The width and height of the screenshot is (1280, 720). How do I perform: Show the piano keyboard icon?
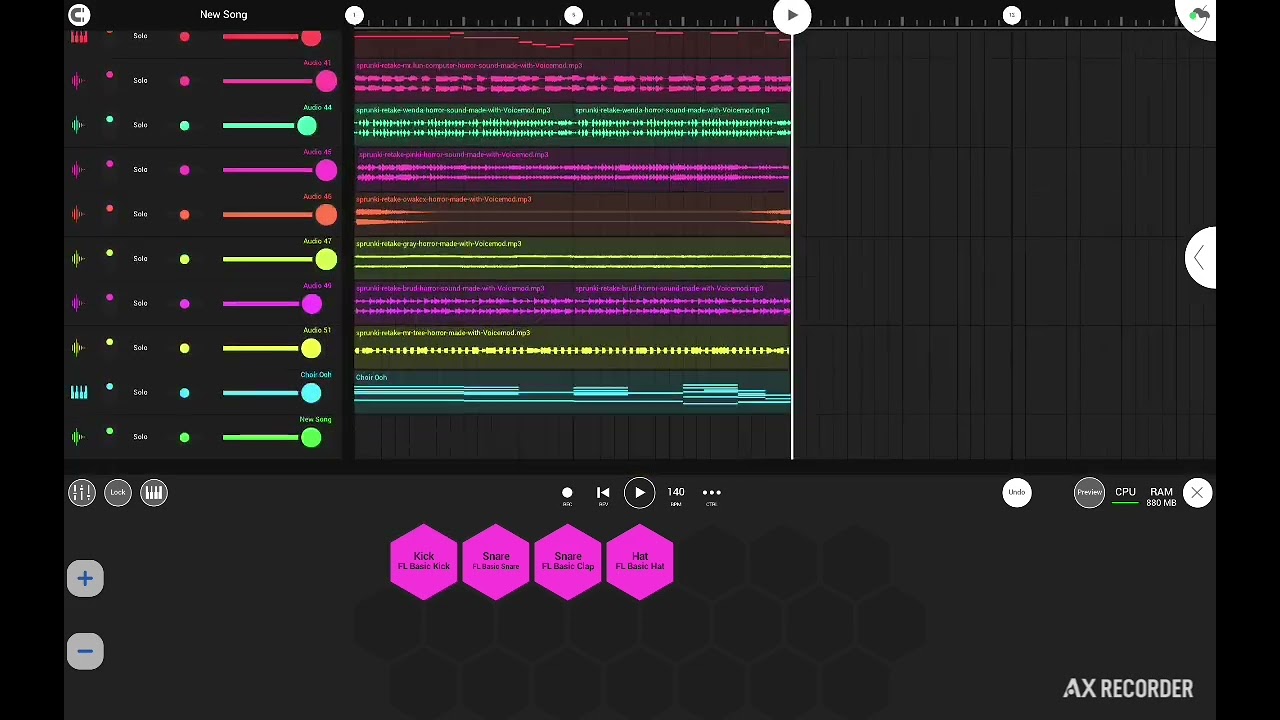(154, 492)
